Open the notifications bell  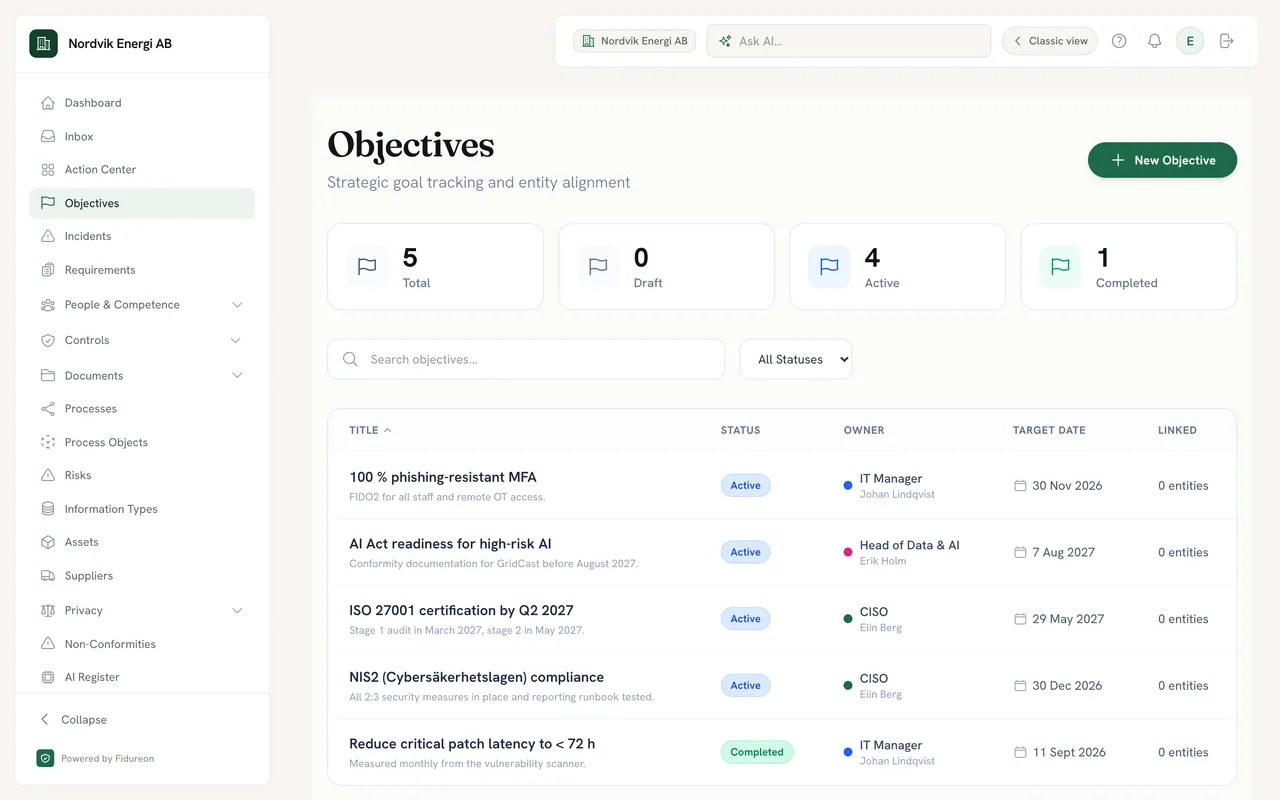pos(1154,41)
